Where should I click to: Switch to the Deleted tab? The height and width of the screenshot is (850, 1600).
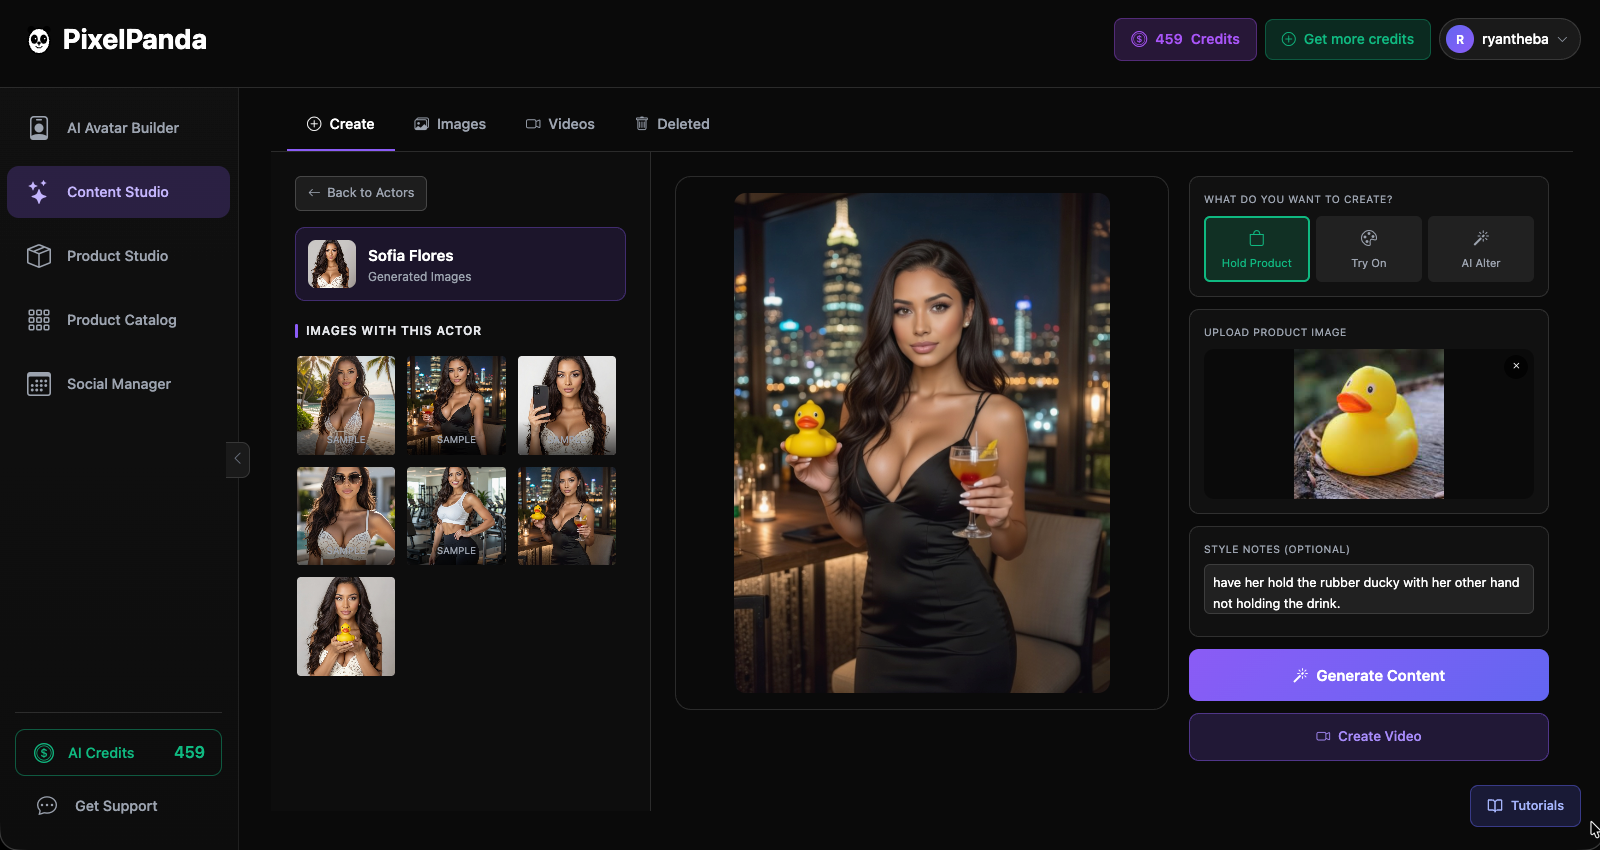tap(672, 124)
